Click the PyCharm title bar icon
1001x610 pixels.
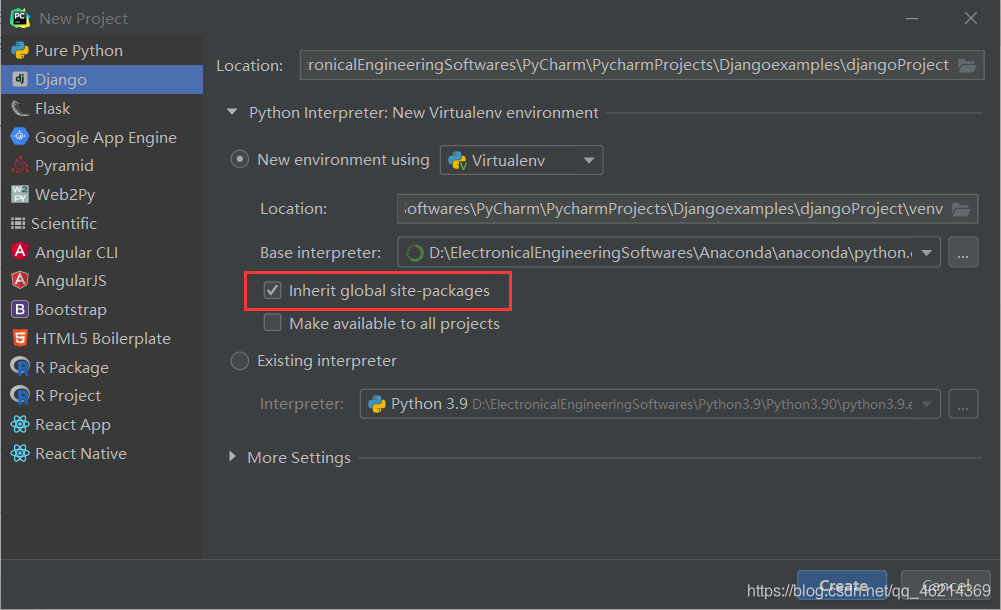pos(20,18)
